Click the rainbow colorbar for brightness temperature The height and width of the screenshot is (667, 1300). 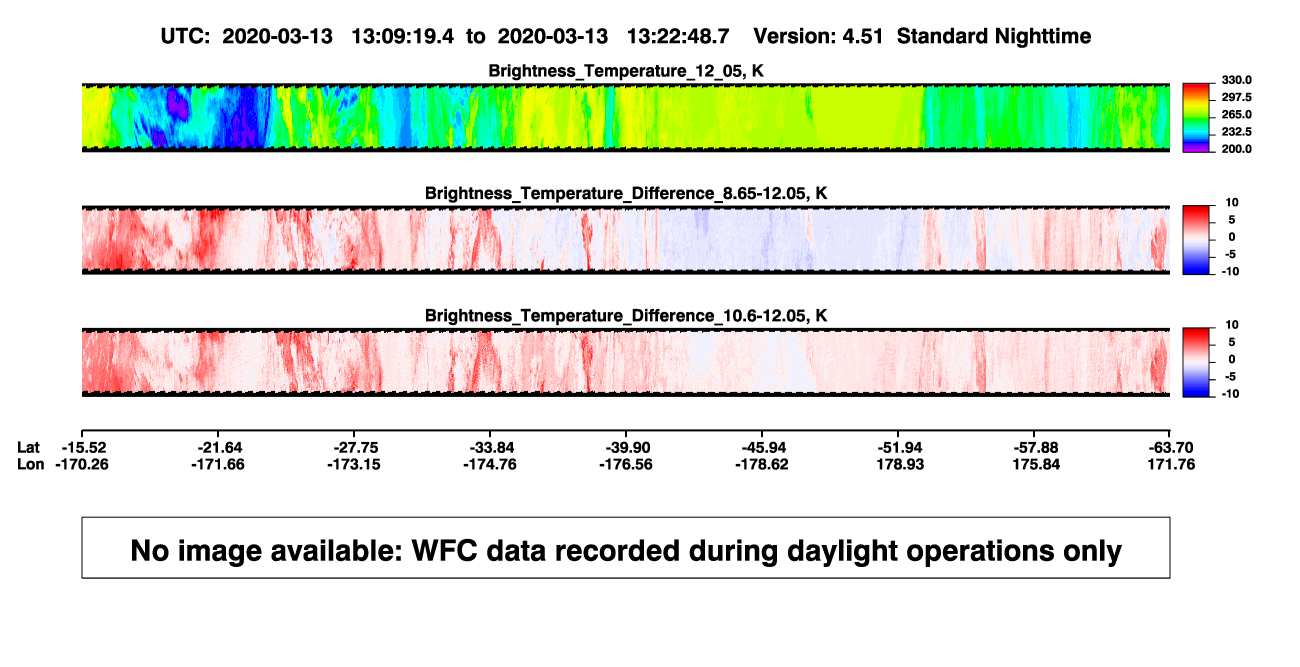[x=1196, y=118]
